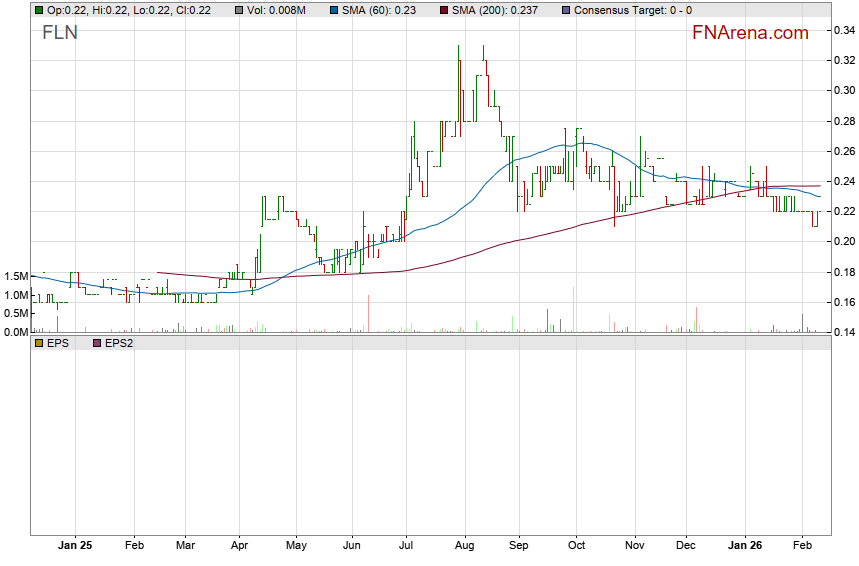Click the Vol: 0.008M legend text
Screen dimensions: 859x566
[x=277, y=10]
